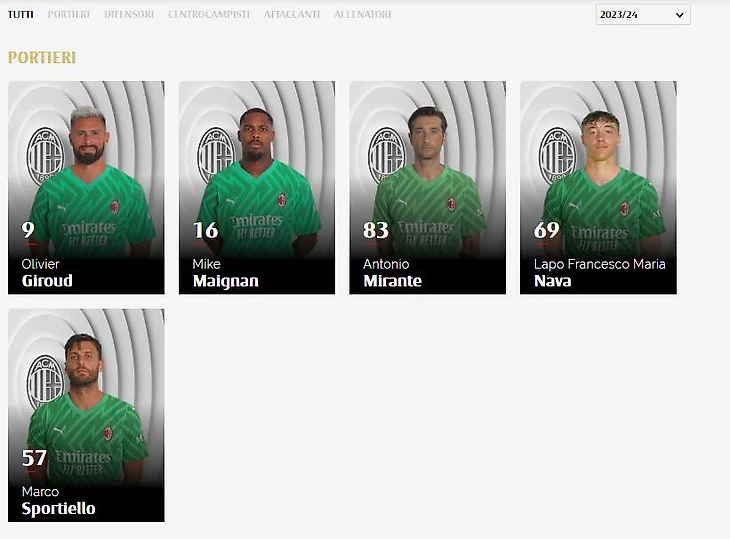The height and width of the screenshot is (539, 730).
Task: Click the Nava name link
Action: (553, 281)
